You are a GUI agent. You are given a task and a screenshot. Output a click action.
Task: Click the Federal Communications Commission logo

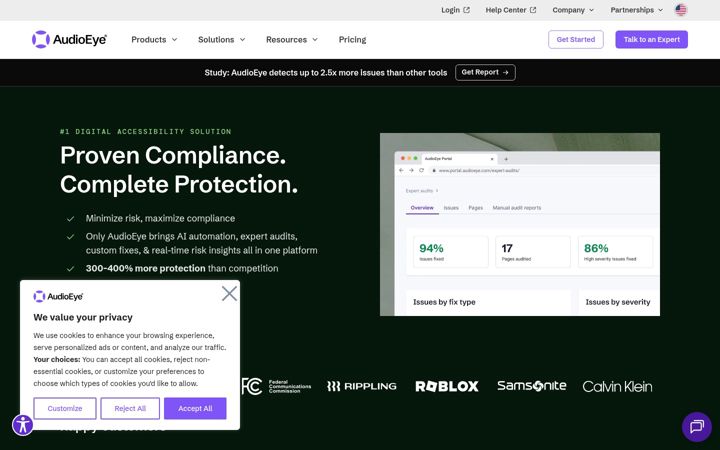pos(276,386)
